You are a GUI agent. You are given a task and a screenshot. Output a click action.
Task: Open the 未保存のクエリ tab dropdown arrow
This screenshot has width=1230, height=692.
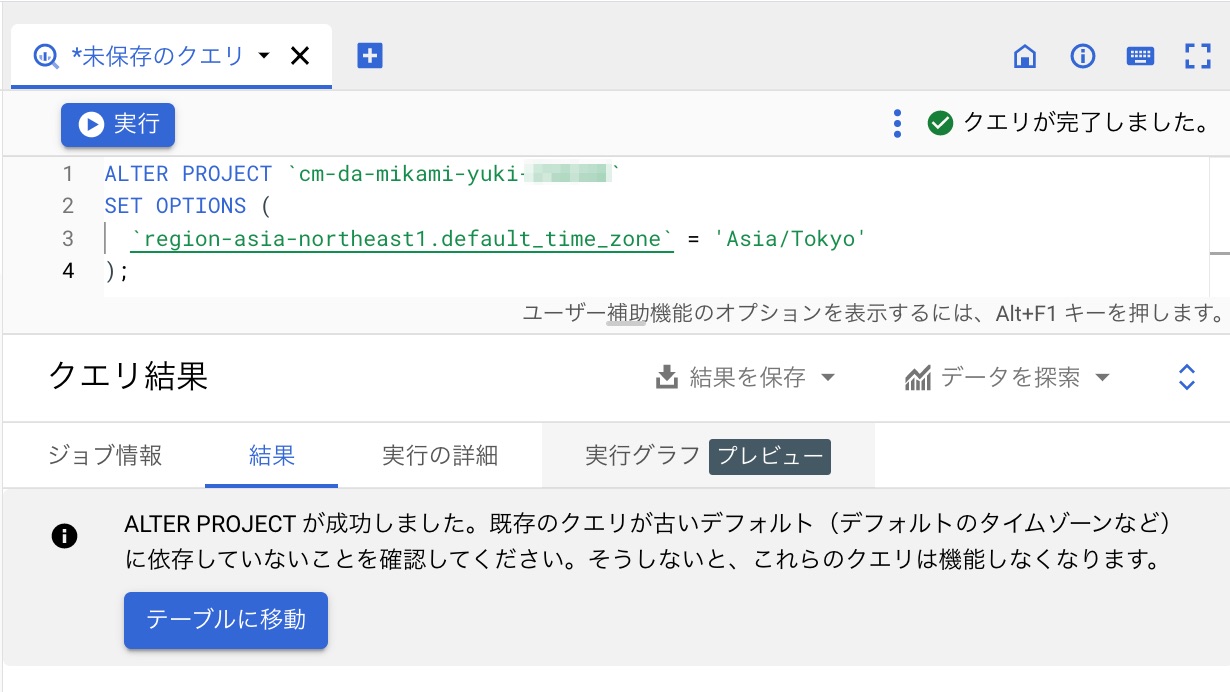point(263,57)
